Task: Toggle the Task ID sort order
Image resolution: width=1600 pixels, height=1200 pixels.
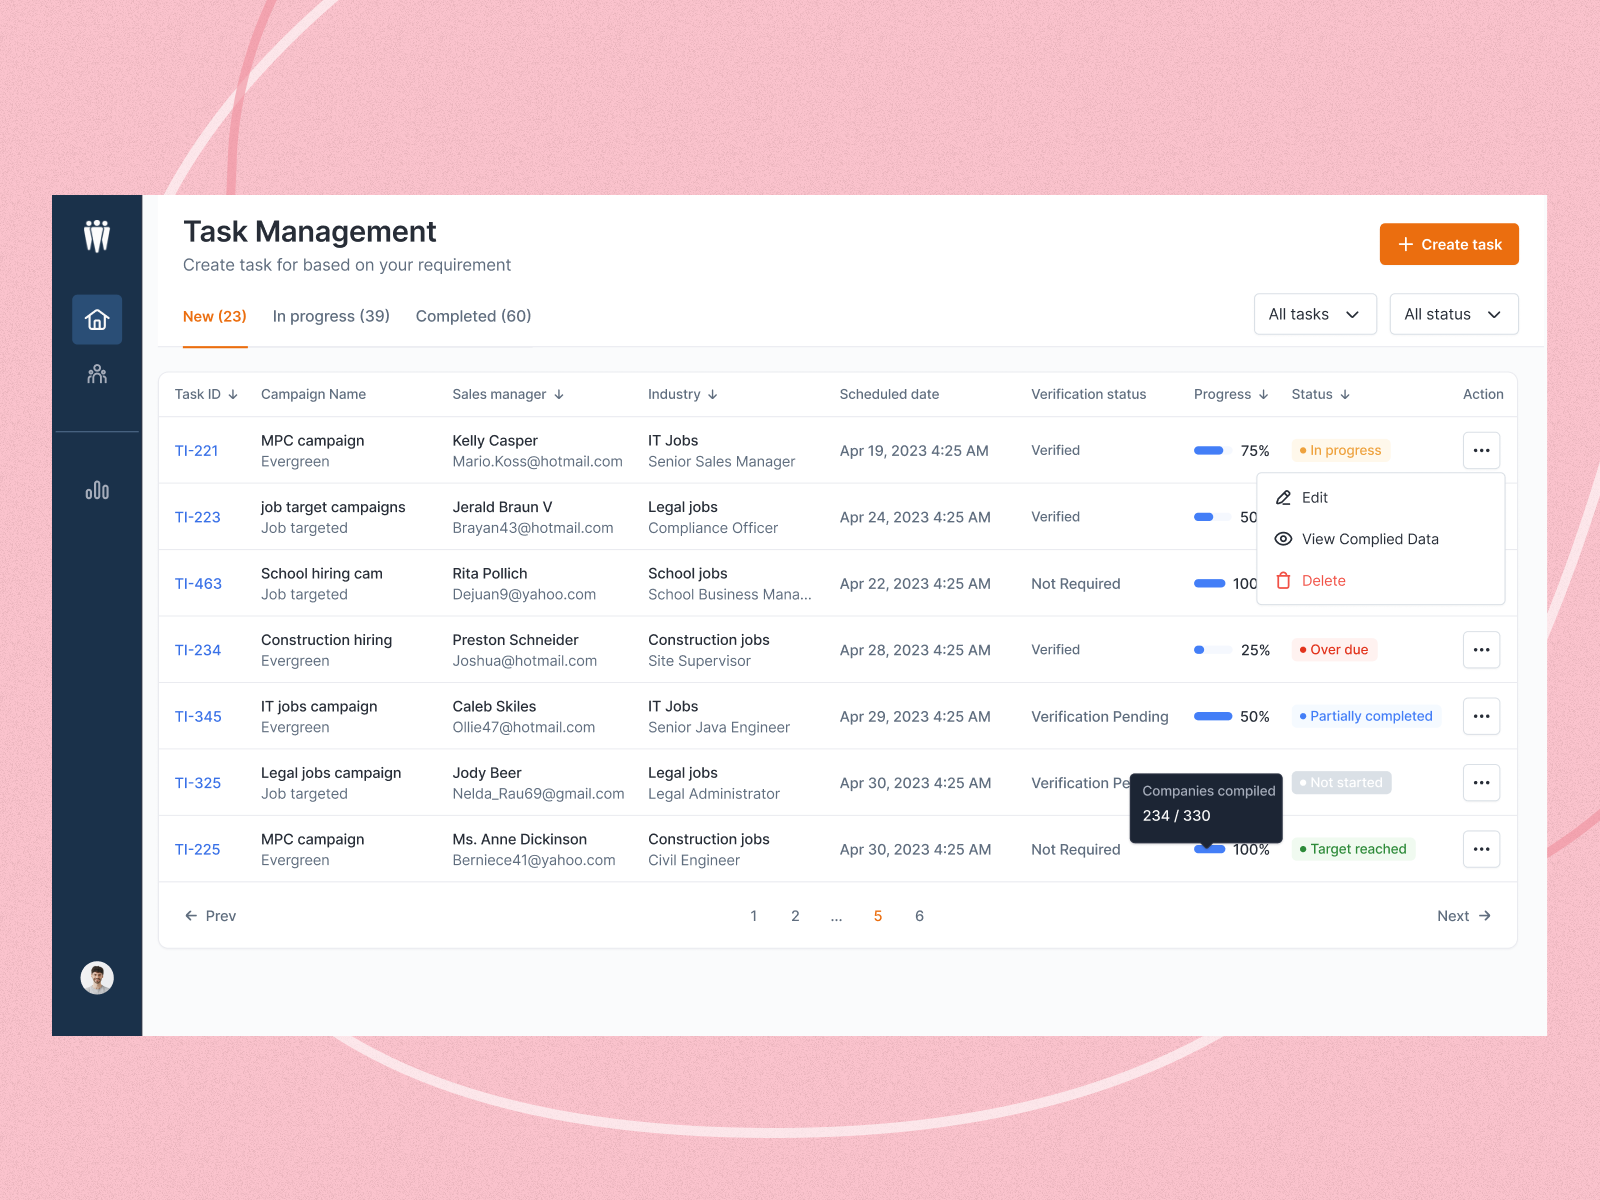Action: tap(233, 394)
